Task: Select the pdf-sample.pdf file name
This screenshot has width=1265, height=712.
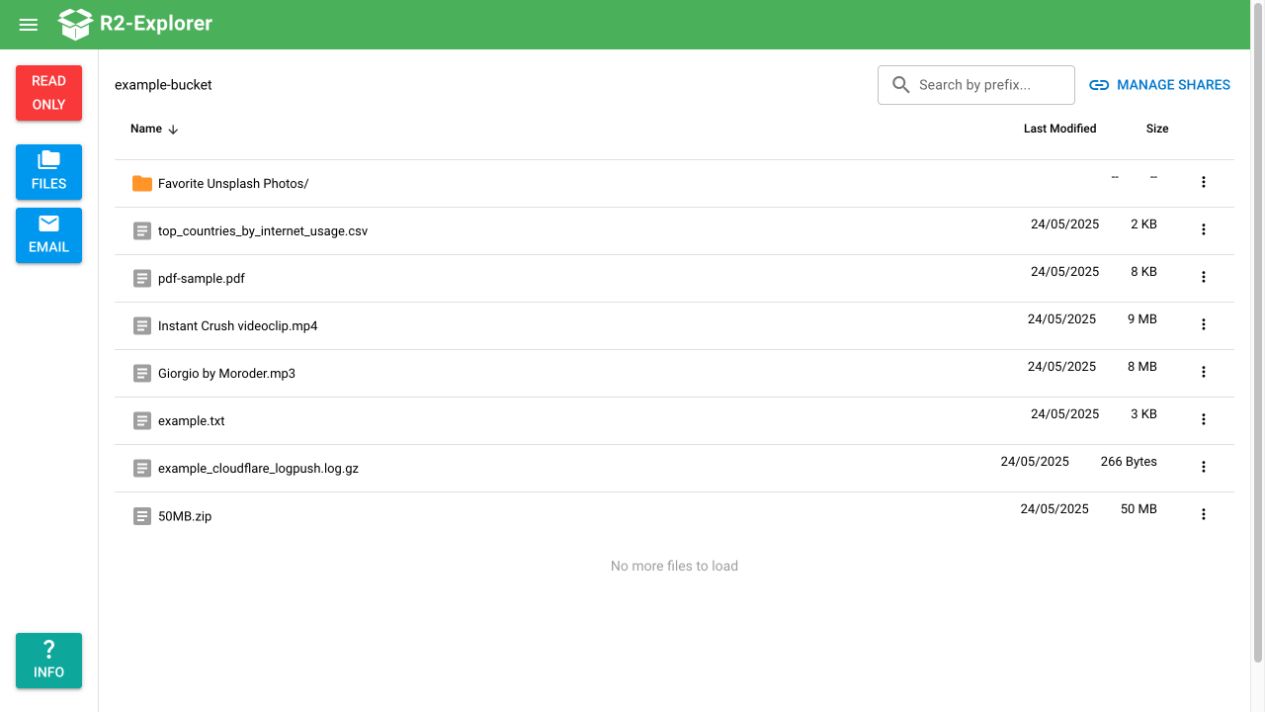Action: pyautogui.click(x=201, y=279)
